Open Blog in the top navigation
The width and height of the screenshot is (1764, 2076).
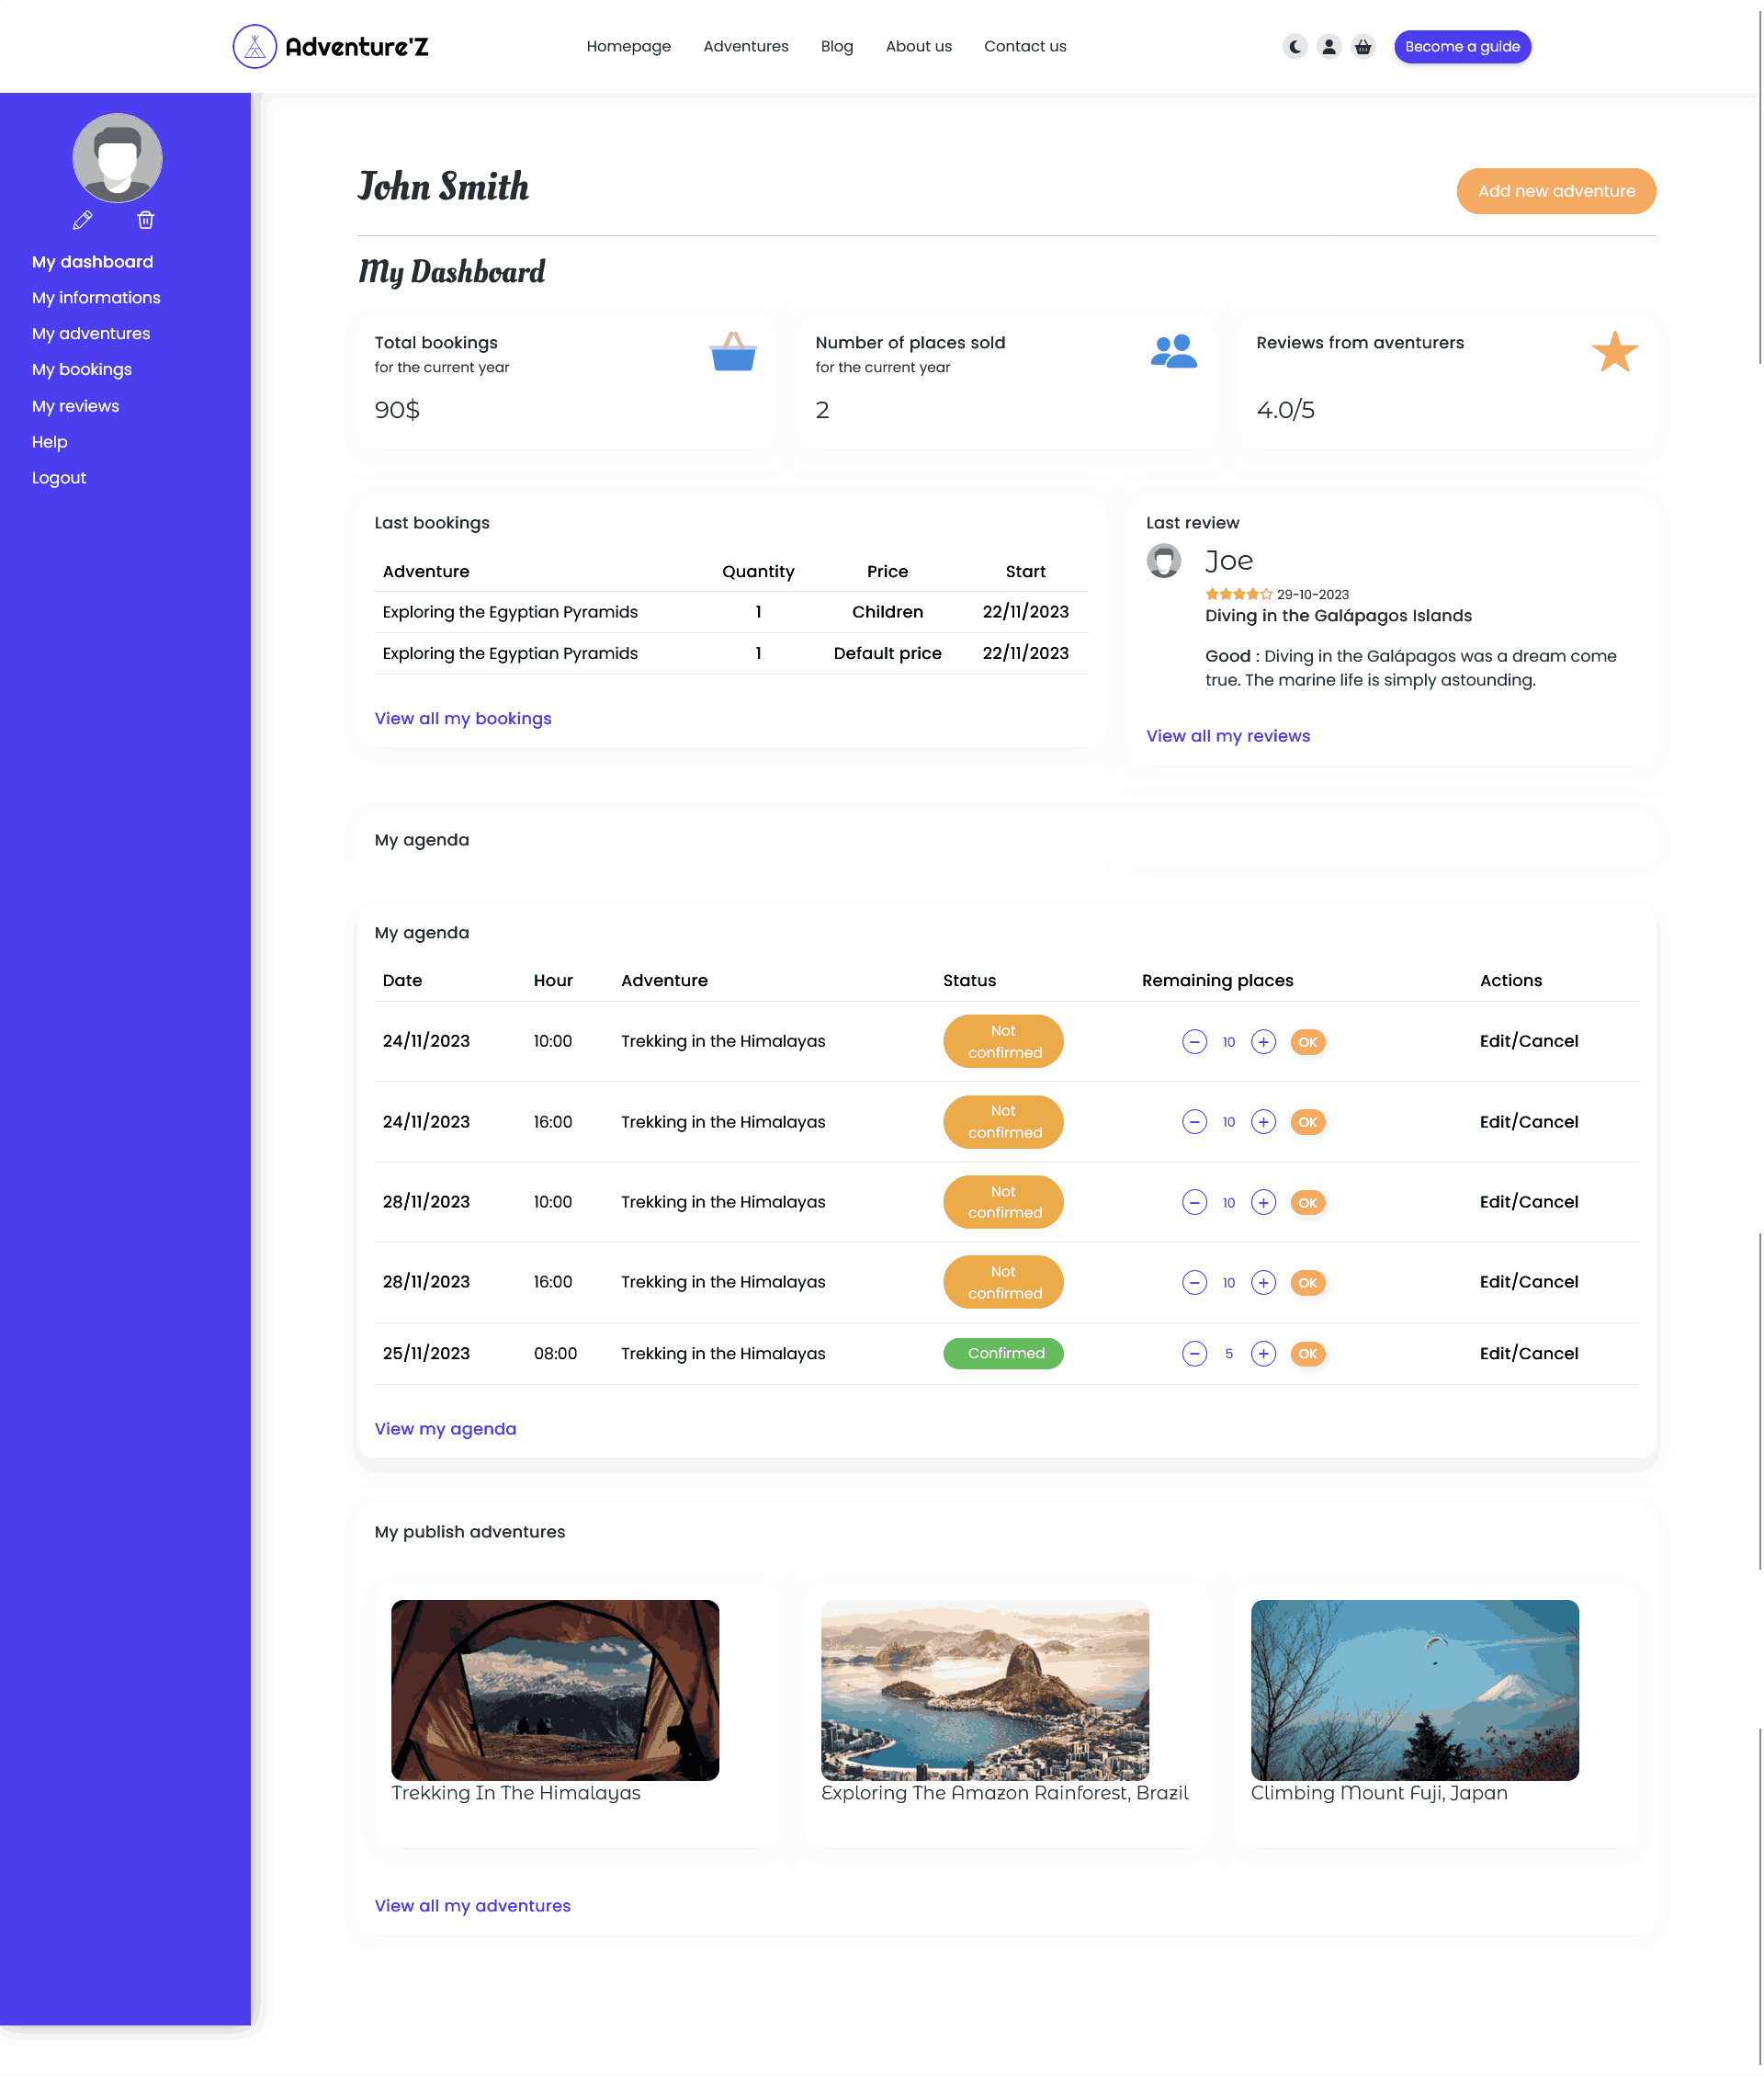[x=836, y=46]
